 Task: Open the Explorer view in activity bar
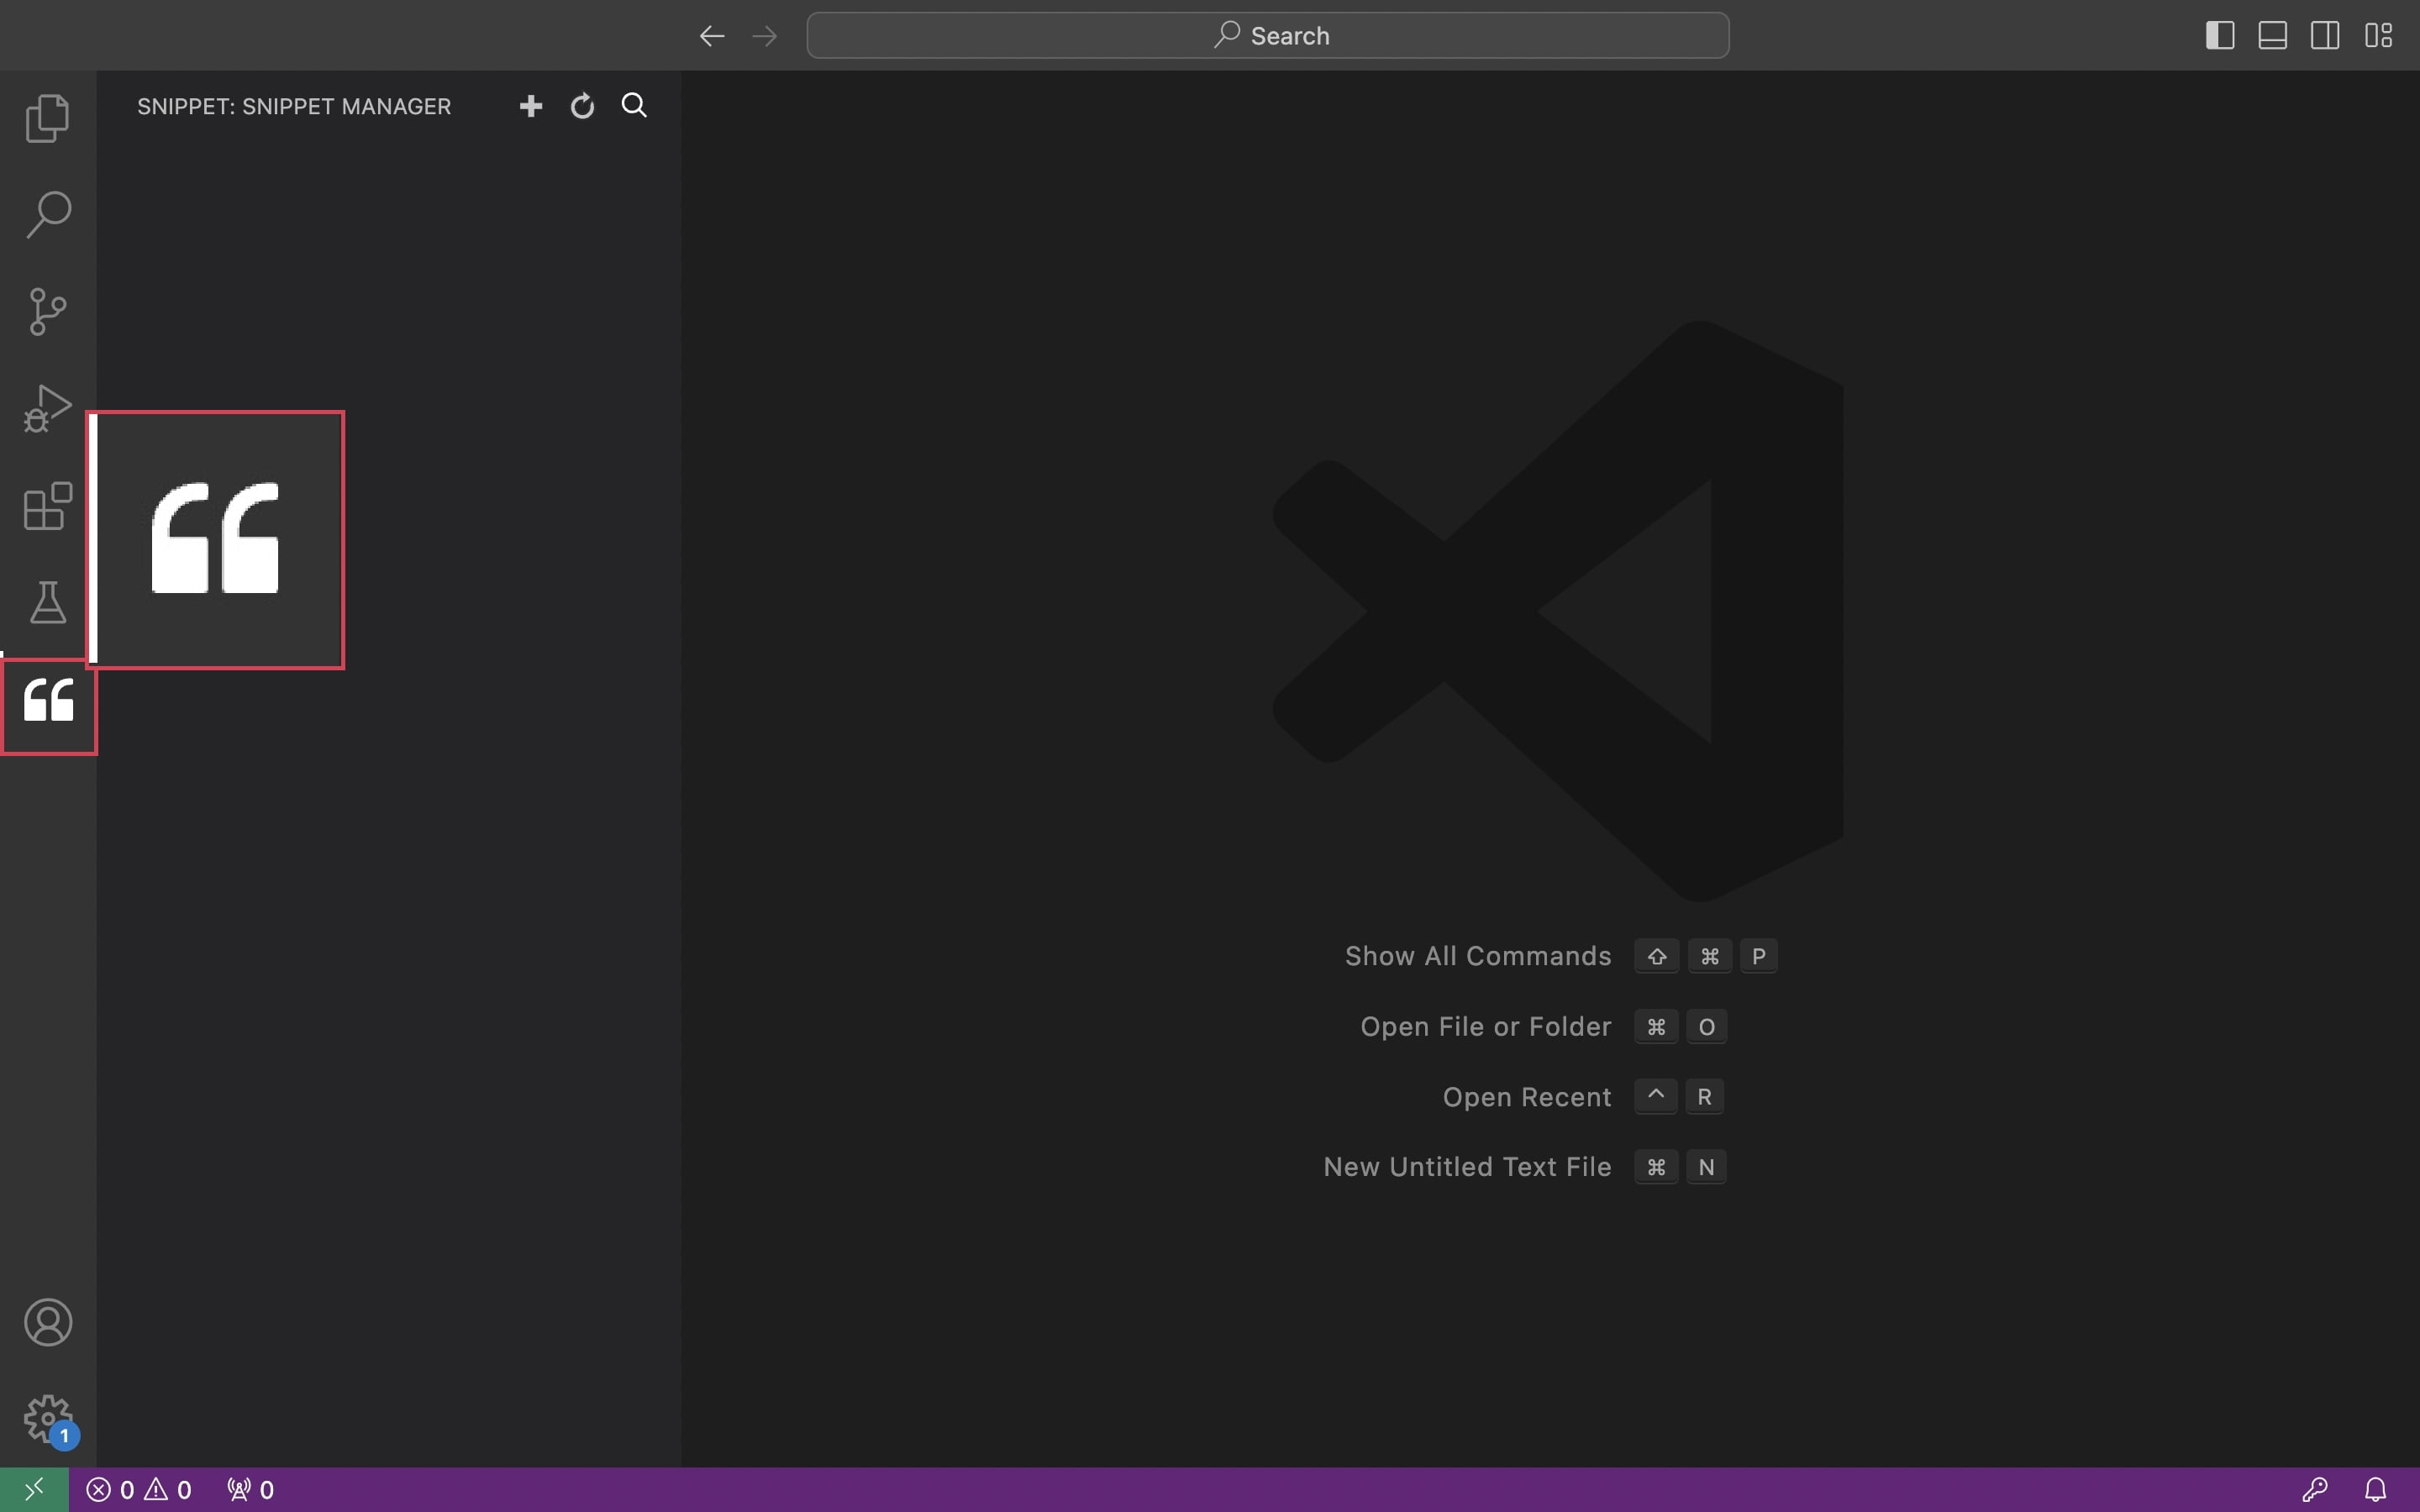[x=48, y=118]
